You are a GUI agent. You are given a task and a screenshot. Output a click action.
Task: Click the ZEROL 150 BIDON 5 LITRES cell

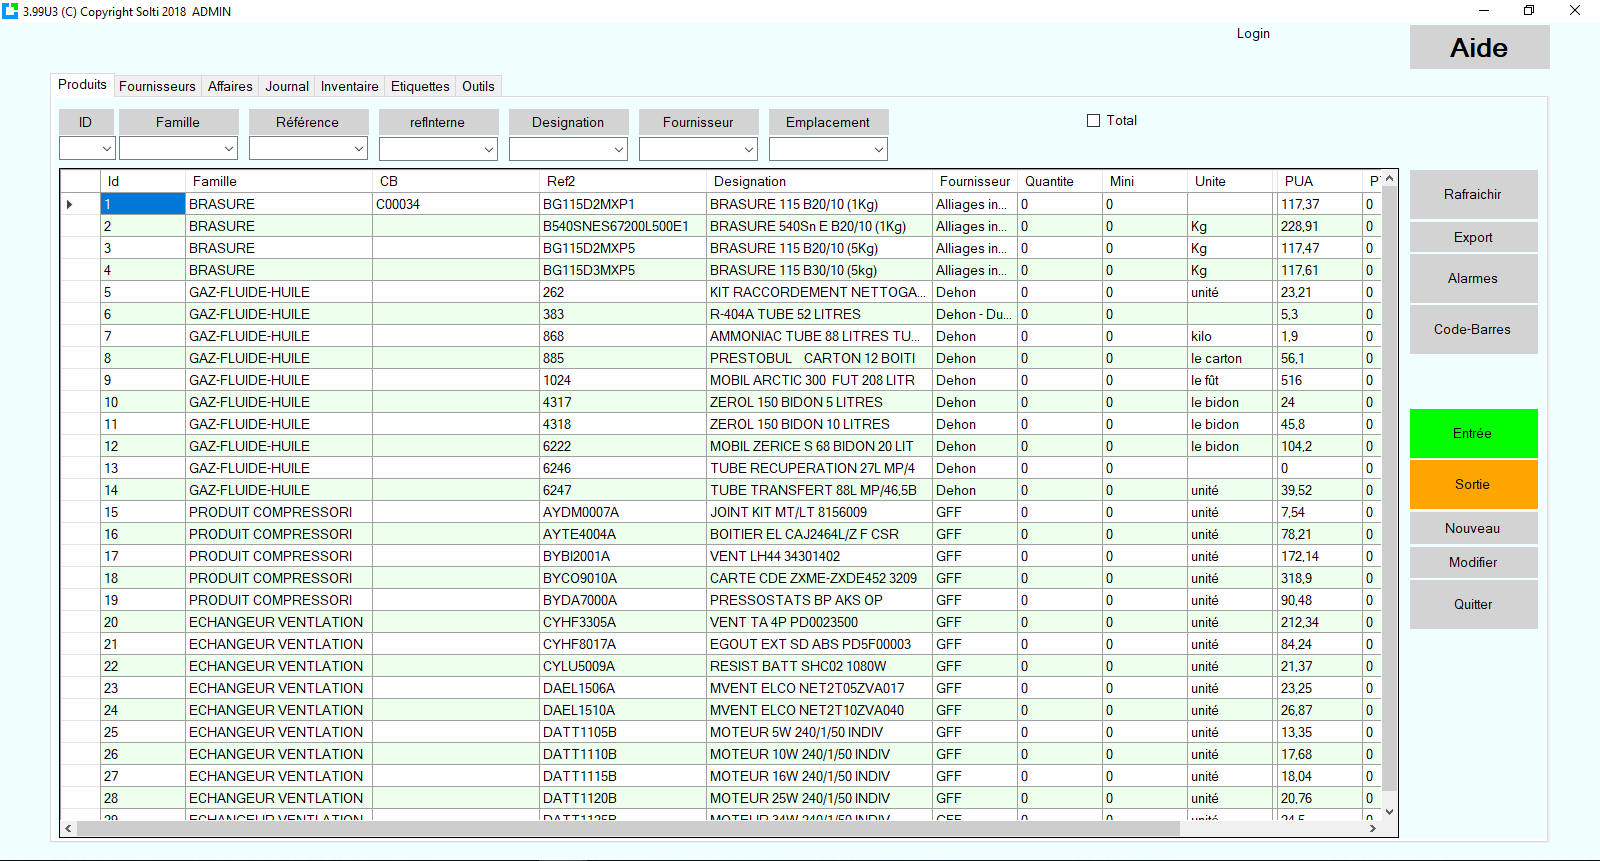(x=820, y=402)
